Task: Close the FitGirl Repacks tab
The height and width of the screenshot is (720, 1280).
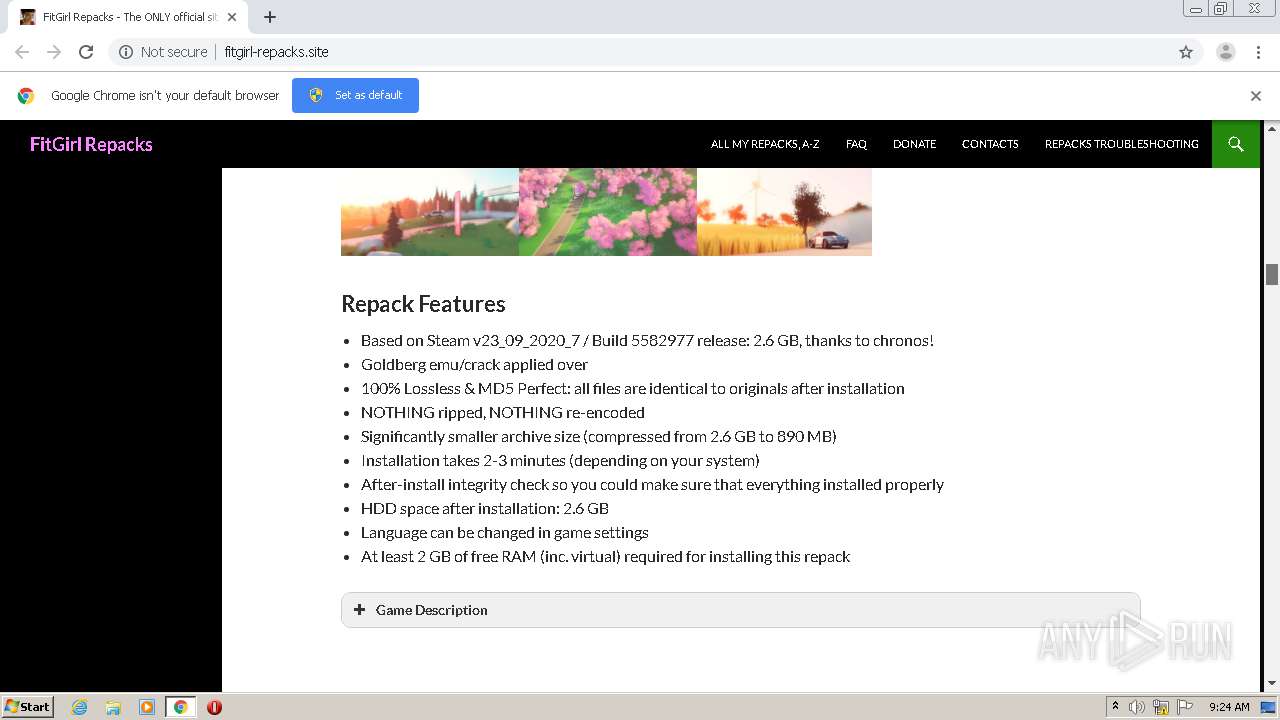Action: click(232, 17)
